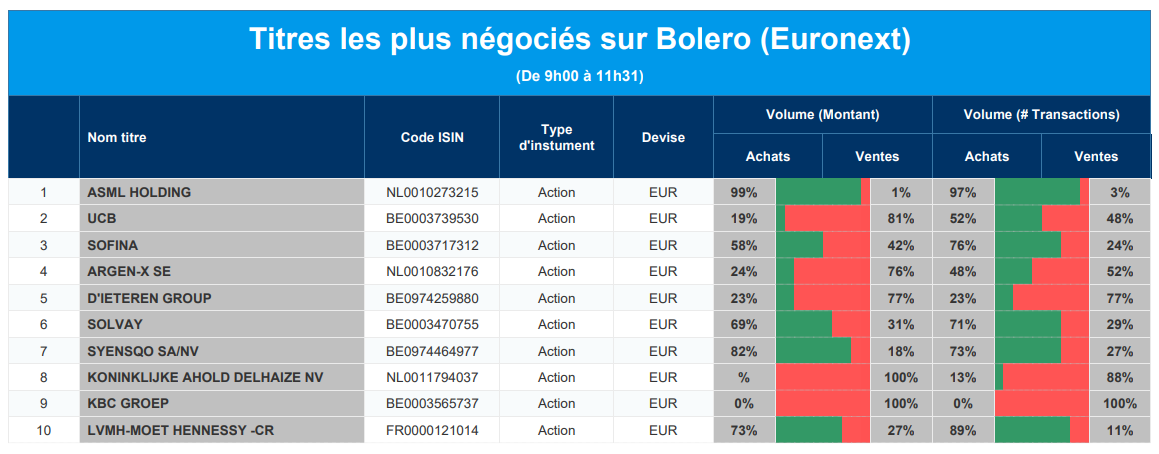Screen dimensions: 1159x454
Task: Click the "Nom titre" column header
Action: 117,138
